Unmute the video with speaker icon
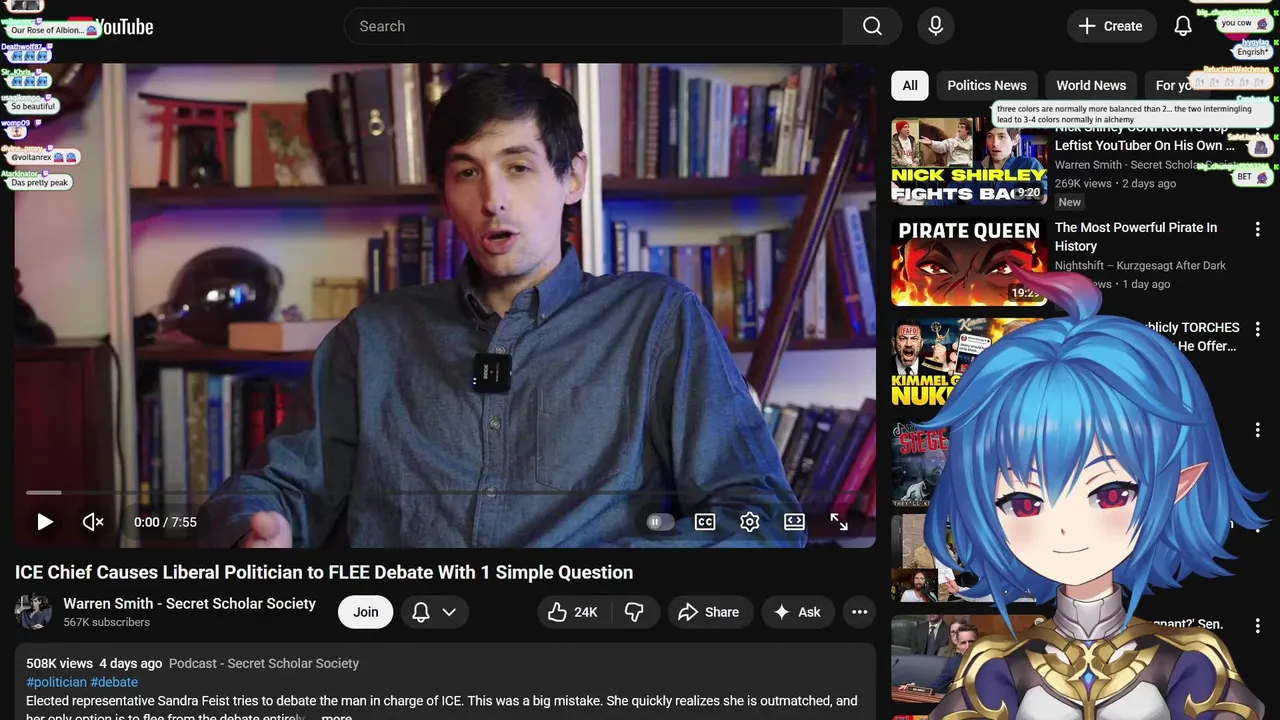The image size is (1280, 720). [93, 522]
